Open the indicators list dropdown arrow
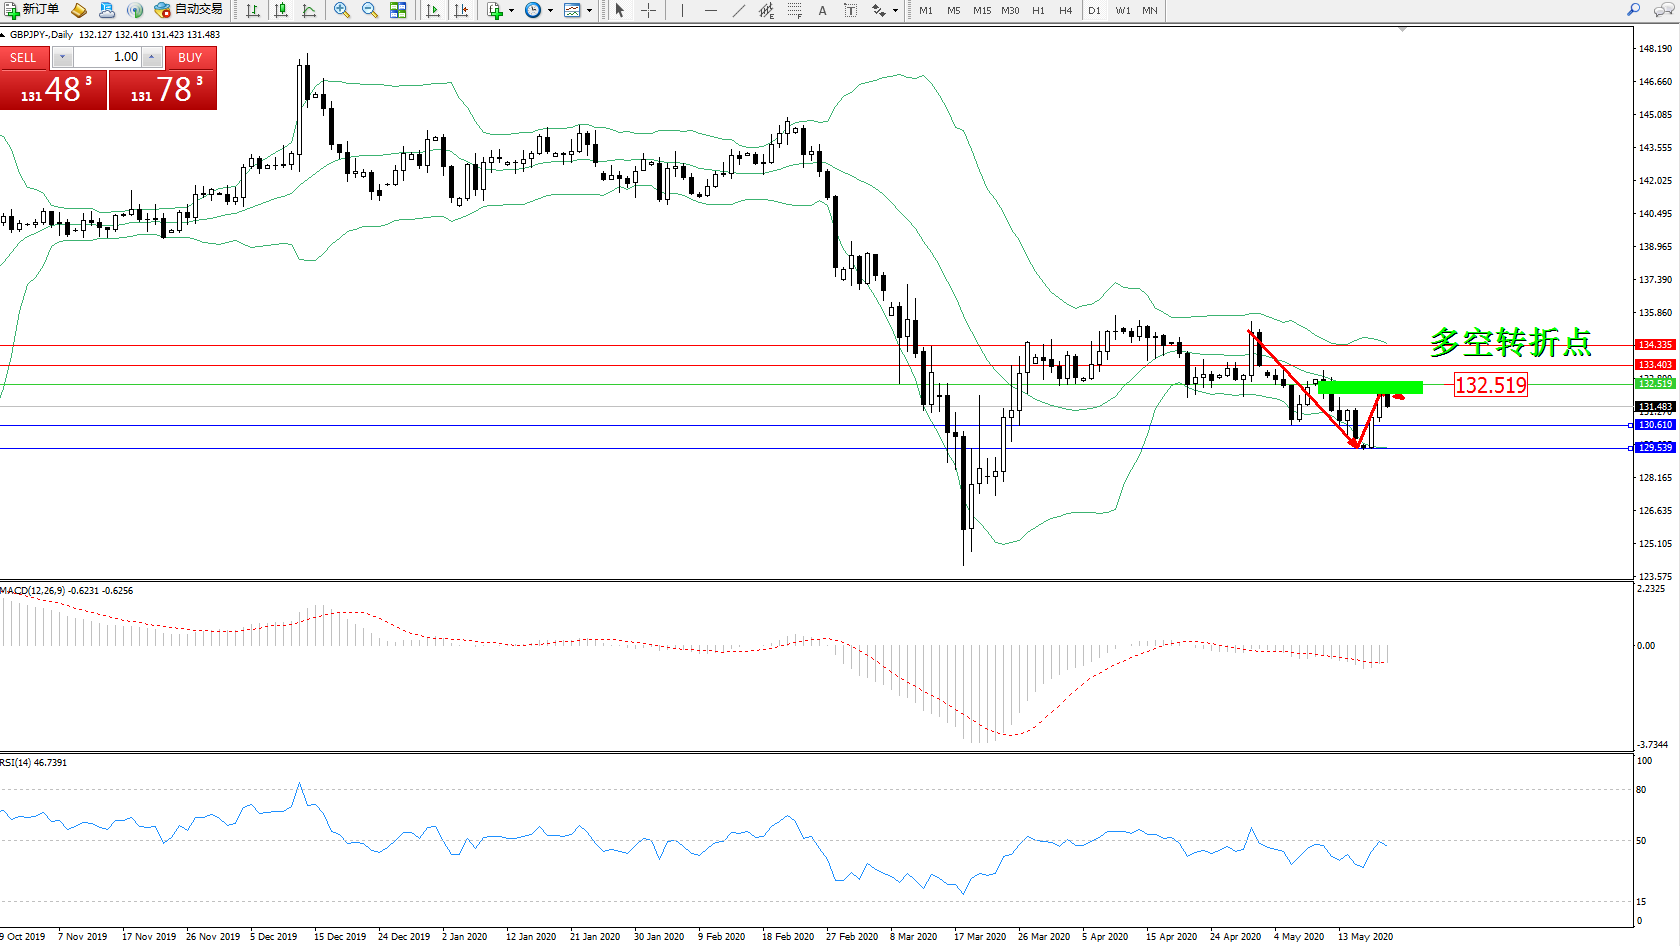Viewport: 1680px width, 946px height. pos(511,11)
